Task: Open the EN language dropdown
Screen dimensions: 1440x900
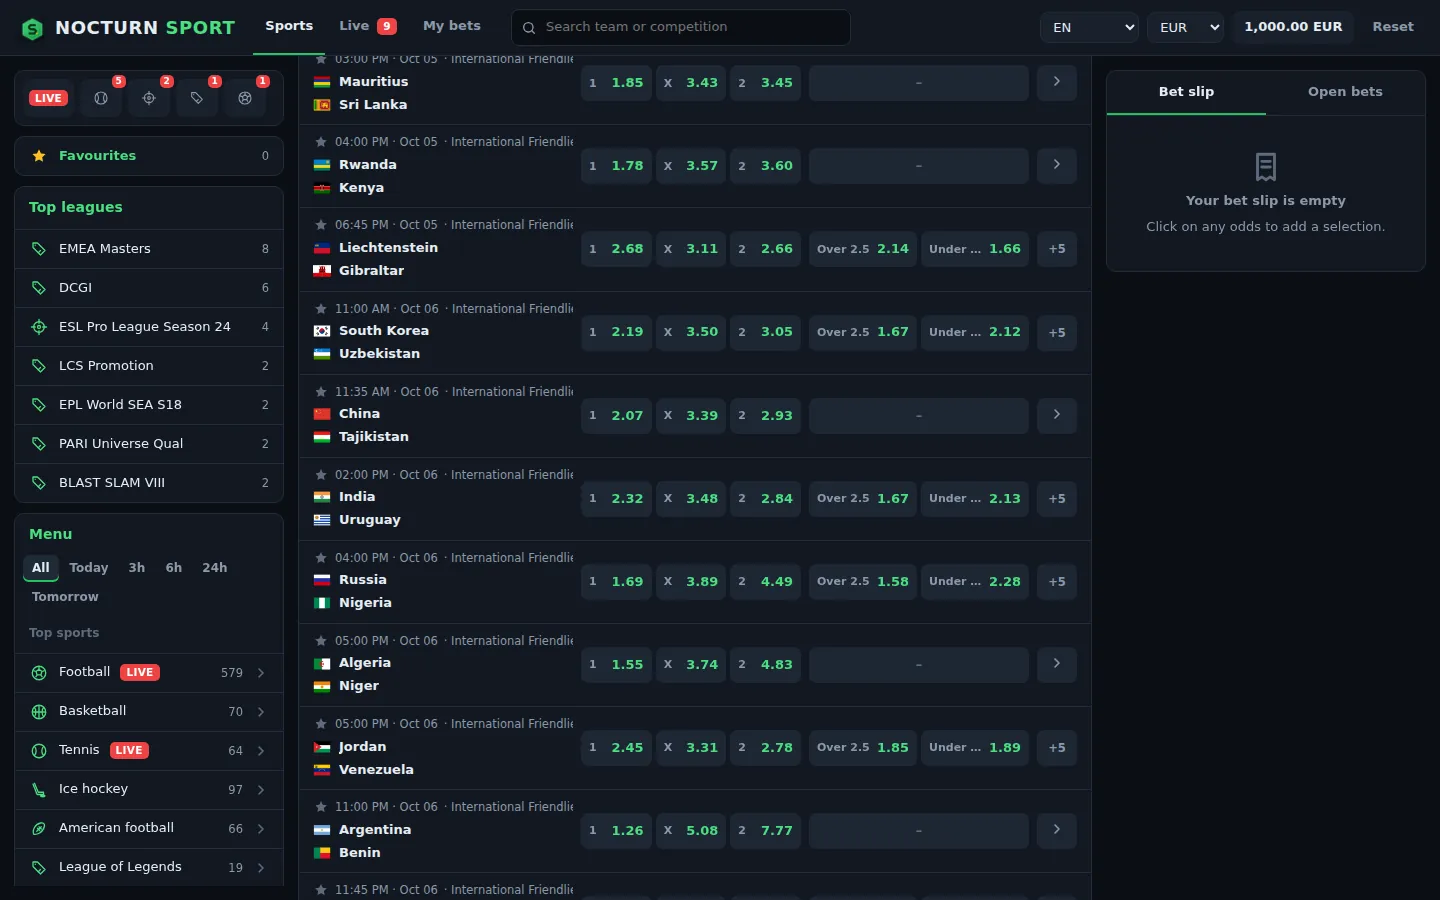Action: coord(1090,28)
